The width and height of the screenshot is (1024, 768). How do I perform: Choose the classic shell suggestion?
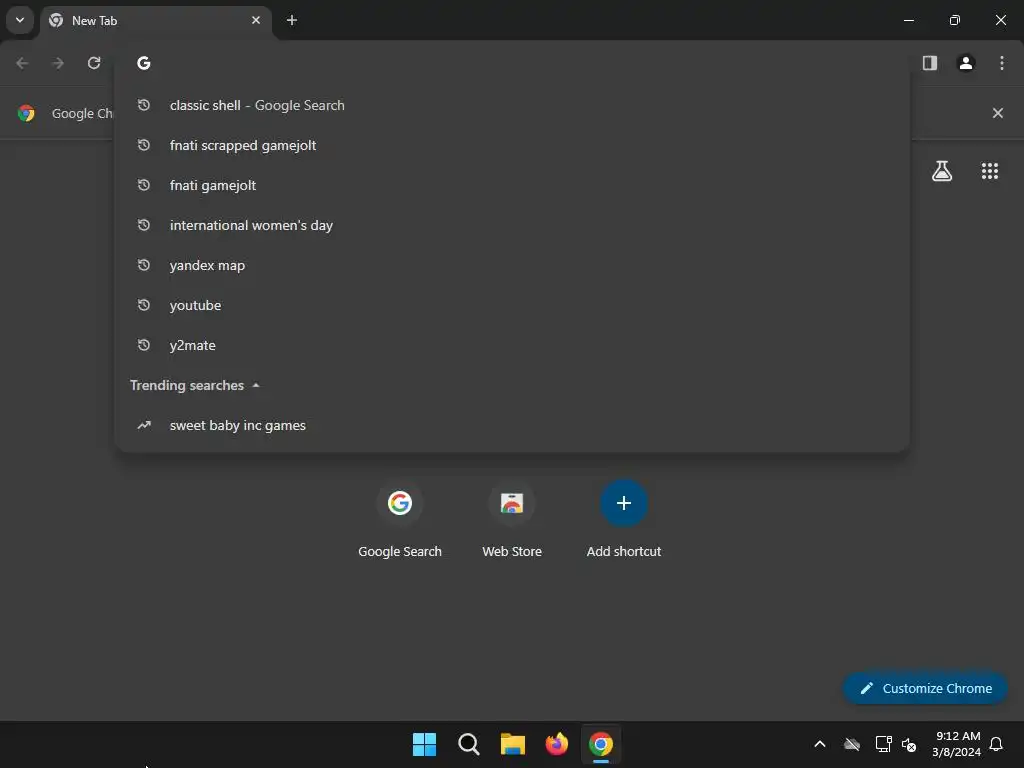point(512,105)
